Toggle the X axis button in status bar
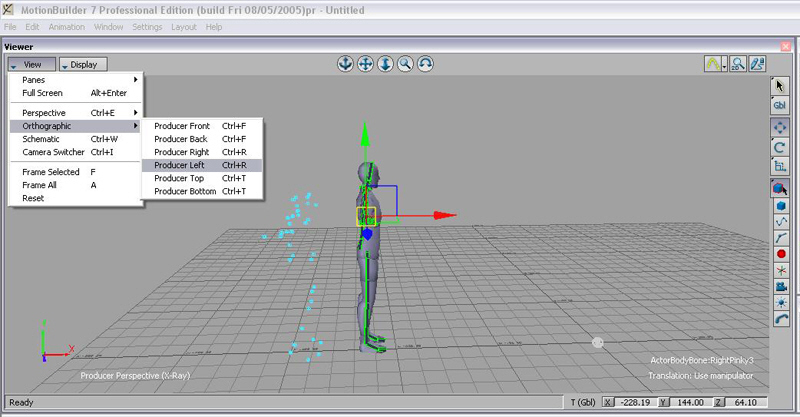The width and height of the screenshot is (800, 417). 608,402
